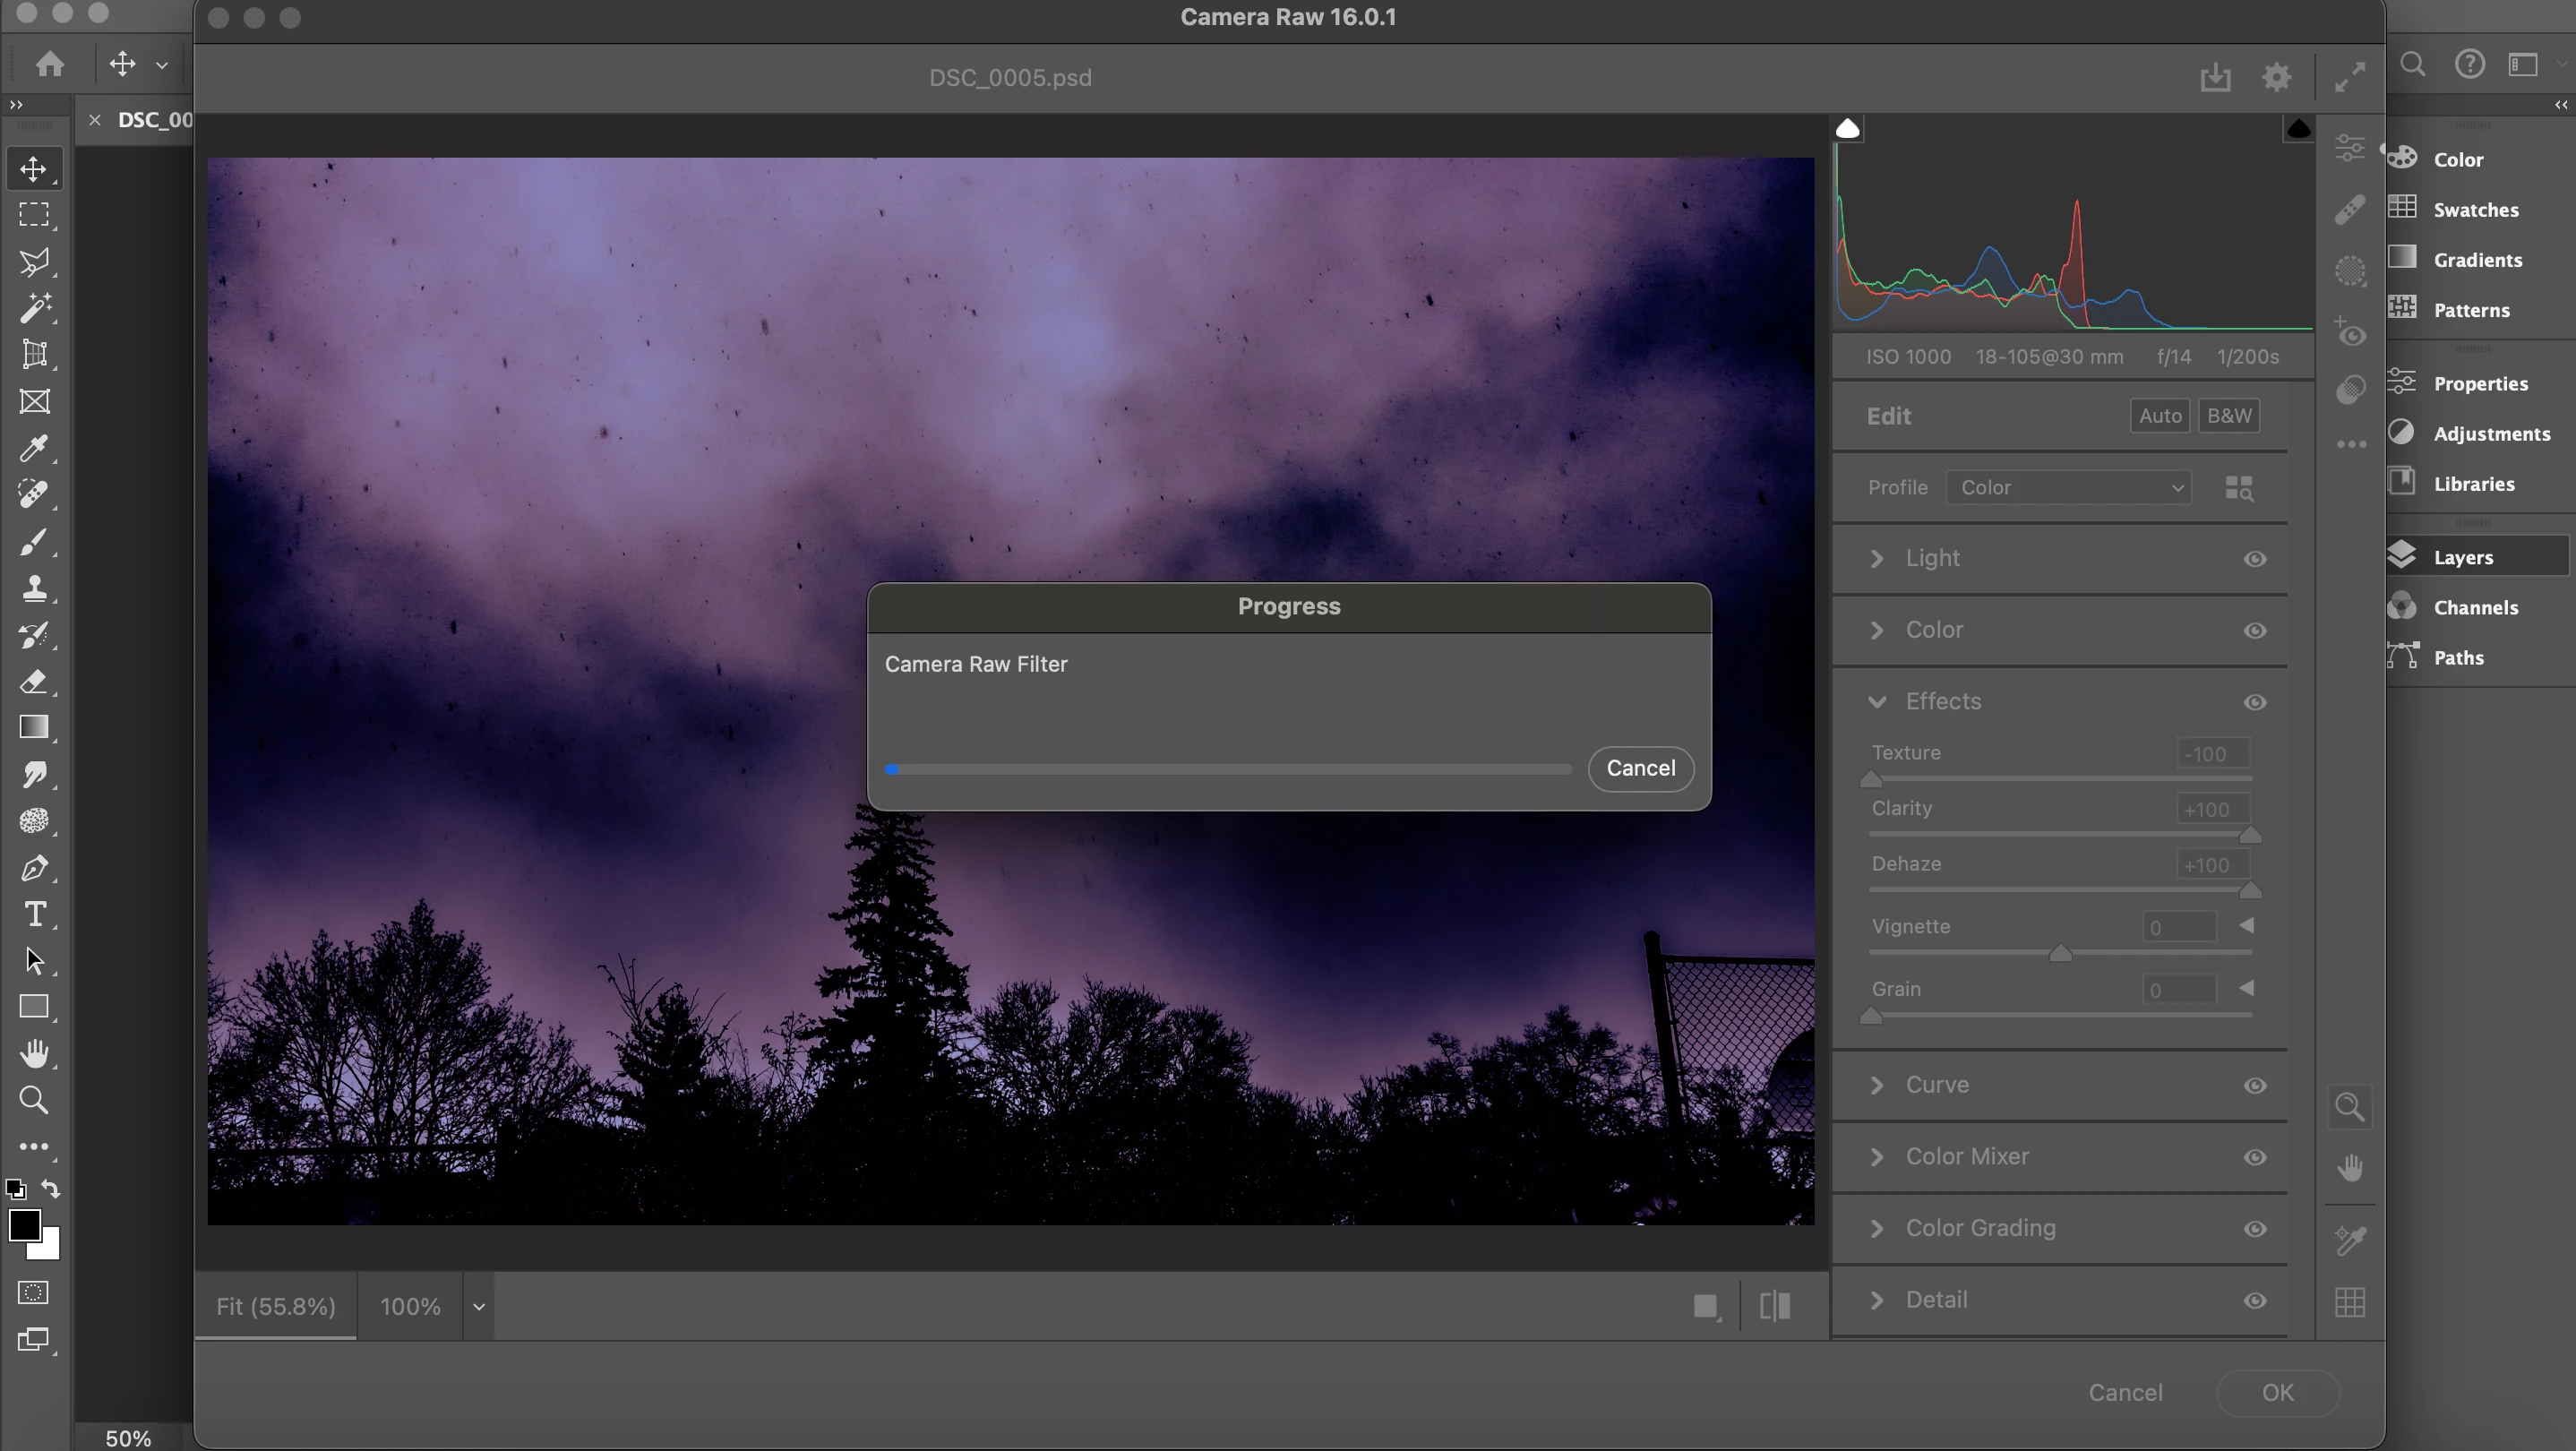The image size is (2576, 1451).
Task: Select the Clone Stamp tool
Action: [34, 588]
